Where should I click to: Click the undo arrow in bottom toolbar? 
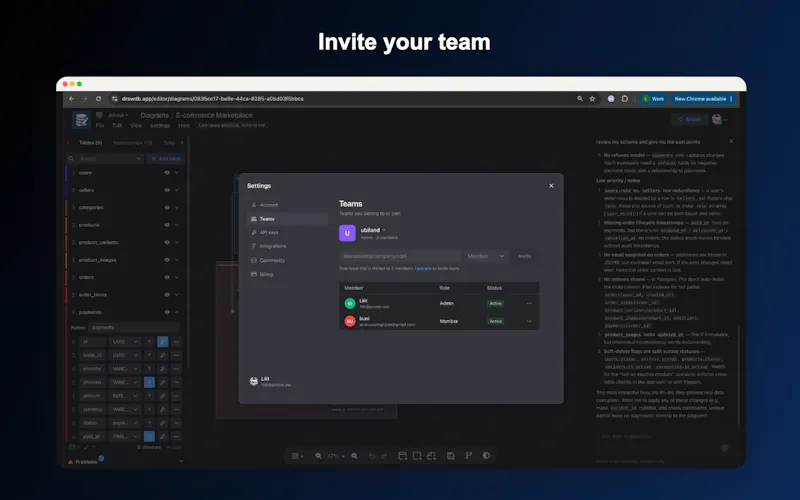(372, 456)
